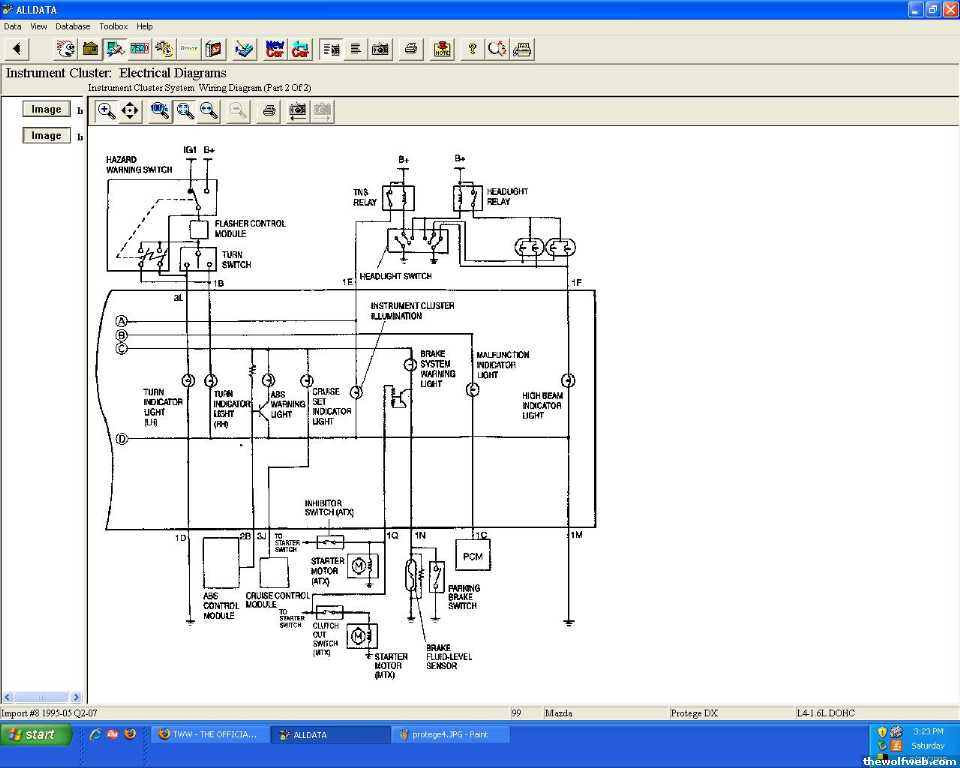Click the camera icon in main toolbar
The width and height of the screenshot is (960, 768).
pos(380,48)
